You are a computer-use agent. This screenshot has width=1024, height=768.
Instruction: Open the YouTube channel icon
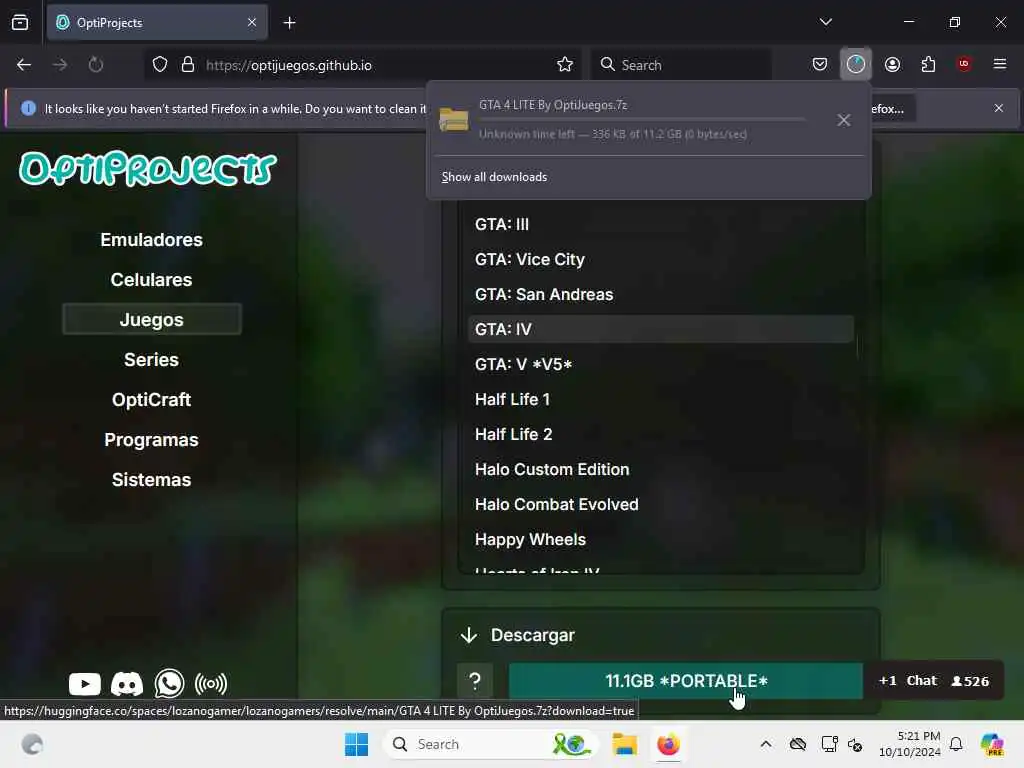(85, 684)
